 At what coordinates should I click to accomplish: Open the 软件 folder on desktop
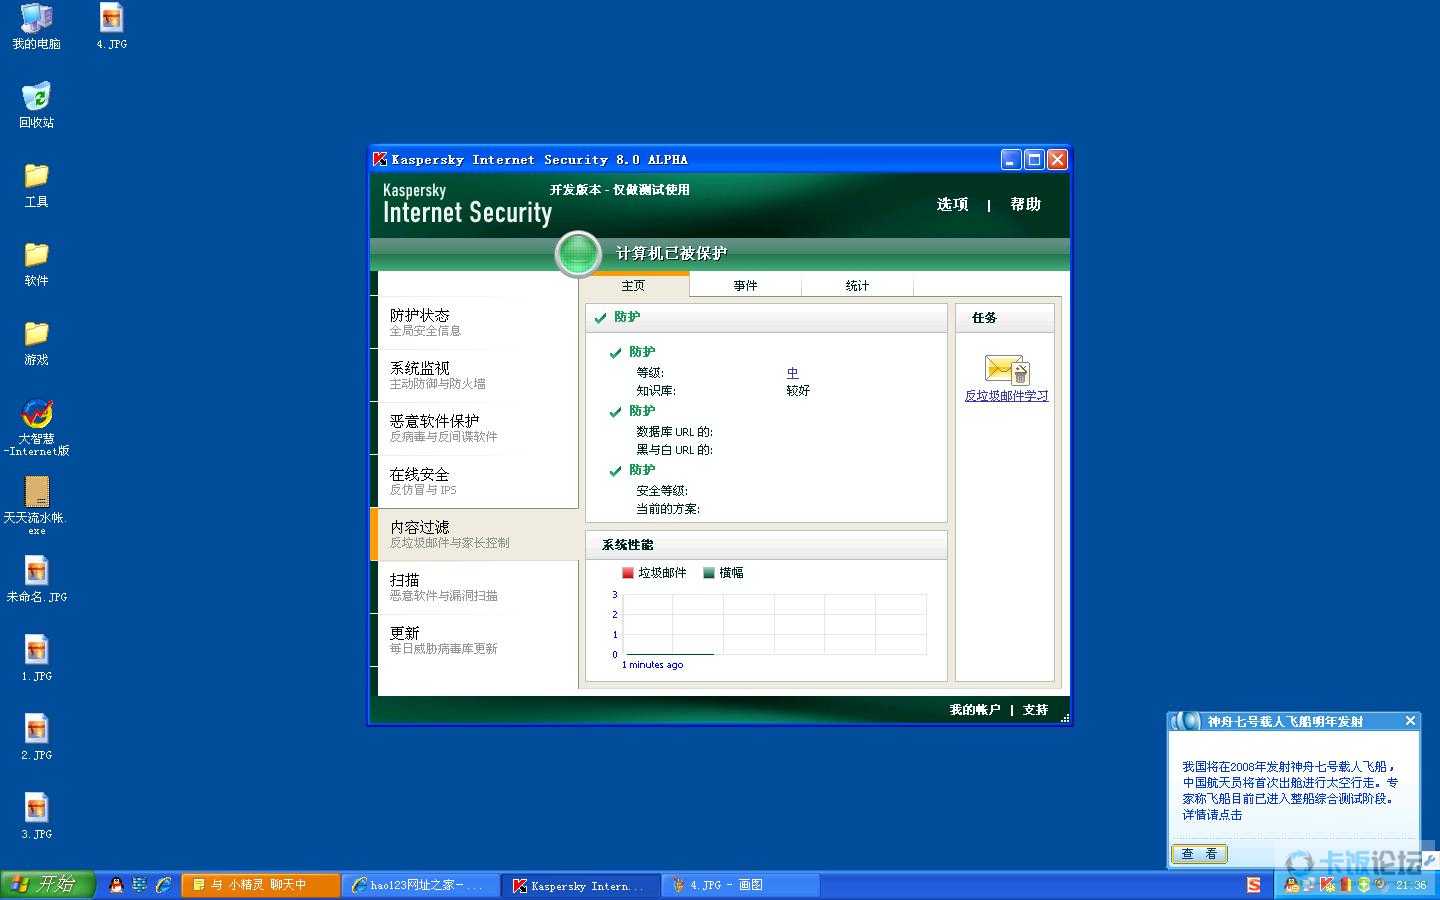point(36,264)
